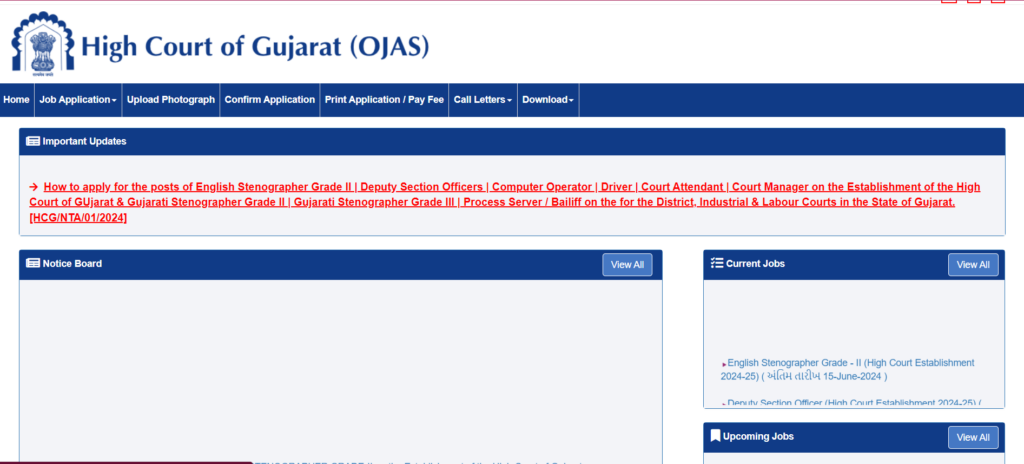This screenshot has width=1024, height=464.
Task: Expand the Download dropdown menu
Action: coord(548,100)
